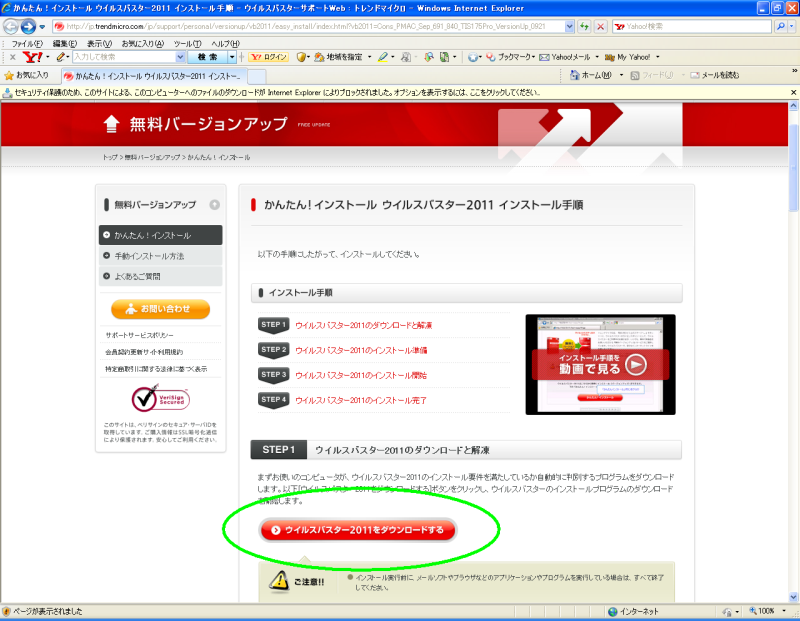Open the Yahoo!メール dropdown arrow
800x621 pixels.
[597, 57]
